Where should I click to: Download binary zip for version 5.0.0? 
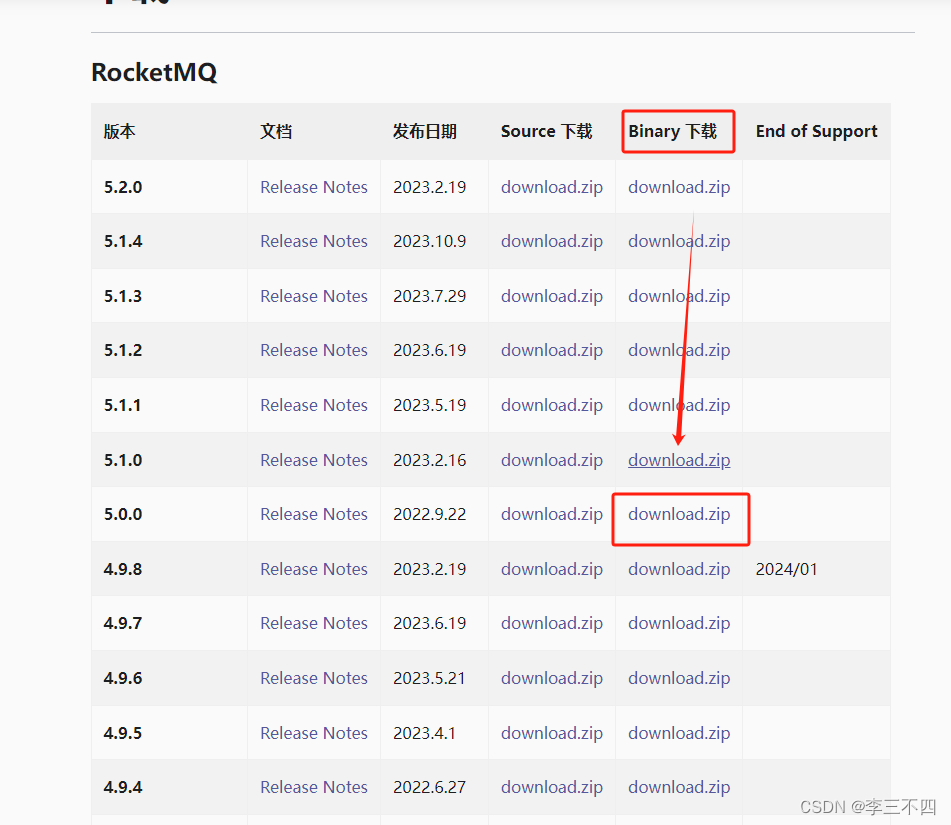click(x=679, y=514)
